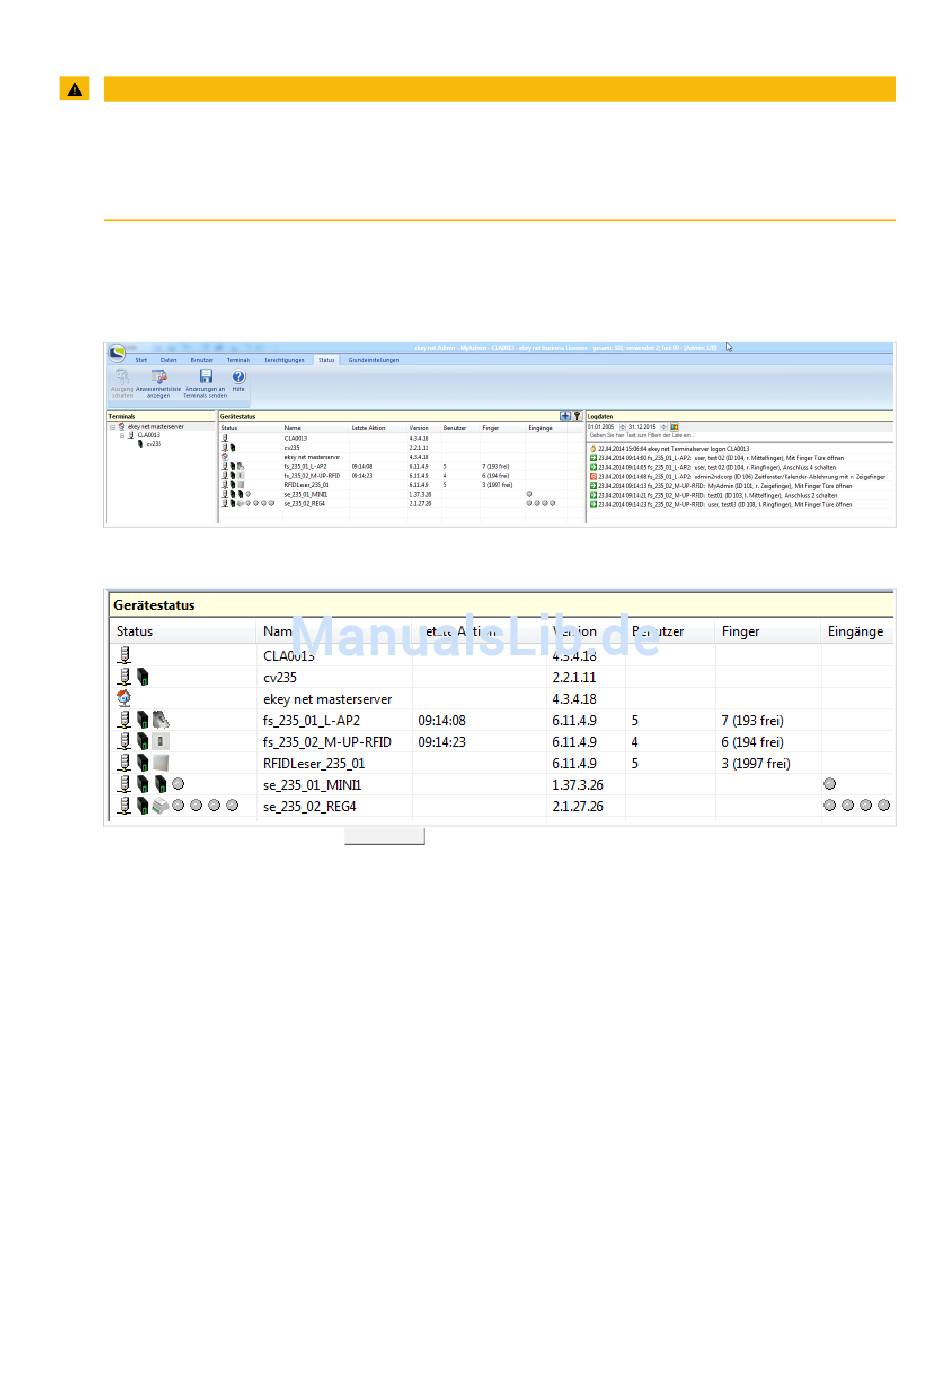This screenshot has height=1378, width=950.
Task: Open the Berechtigungen ribbon tab
Action: [284, 360]
